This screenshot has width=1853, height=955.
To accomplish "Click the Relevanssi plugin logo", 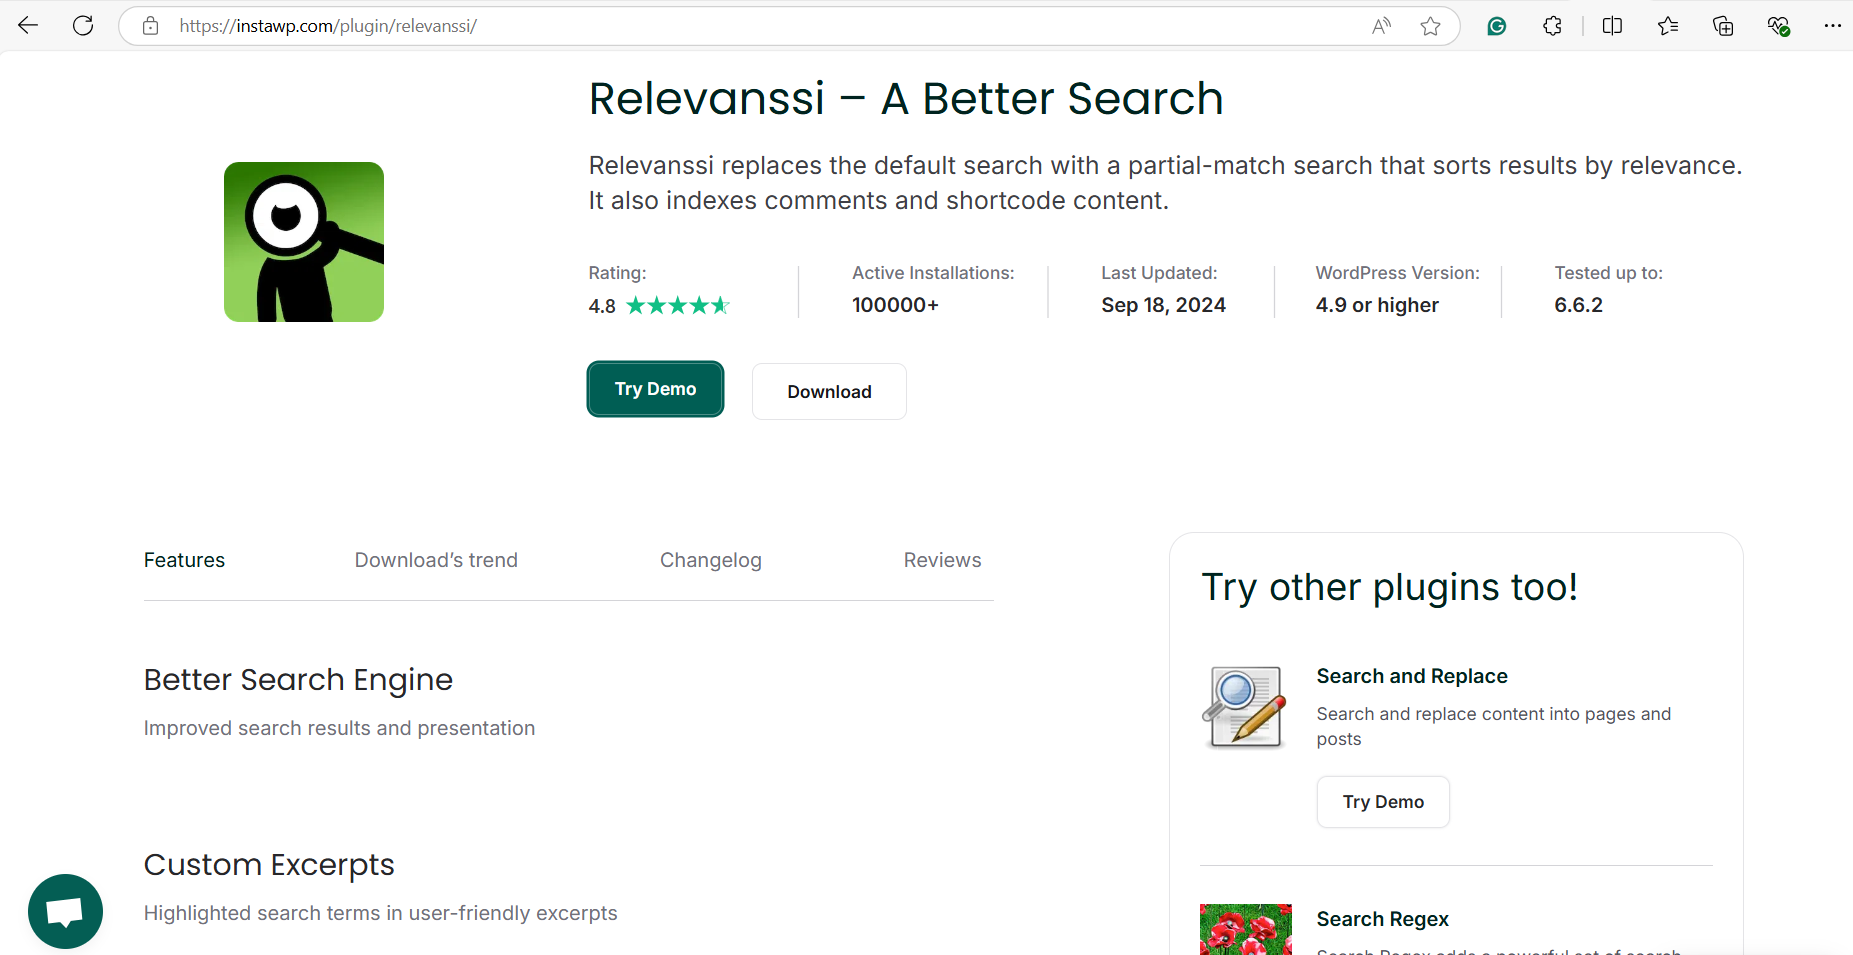I will 304,242.
